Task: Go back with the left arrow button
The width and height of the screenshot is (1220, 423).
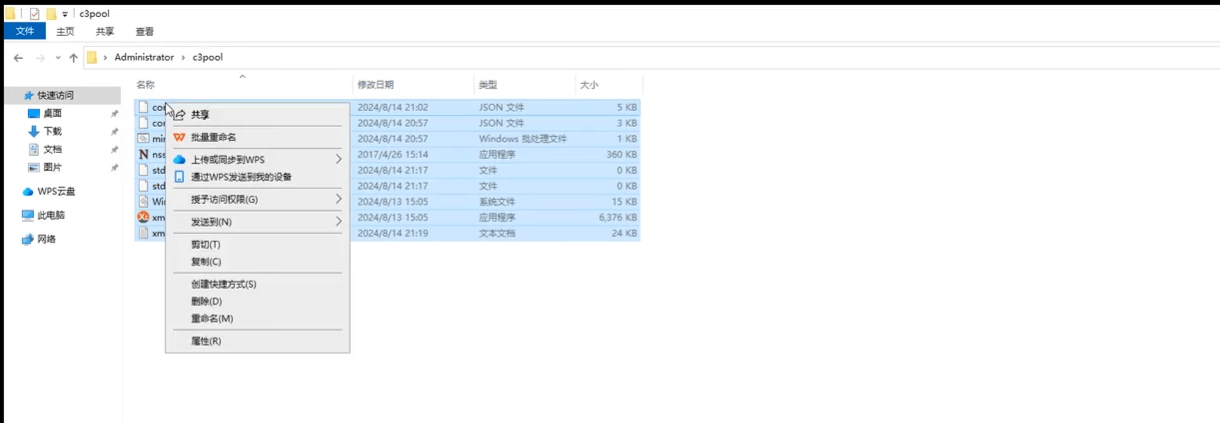Action: click(x=18, y=58)
